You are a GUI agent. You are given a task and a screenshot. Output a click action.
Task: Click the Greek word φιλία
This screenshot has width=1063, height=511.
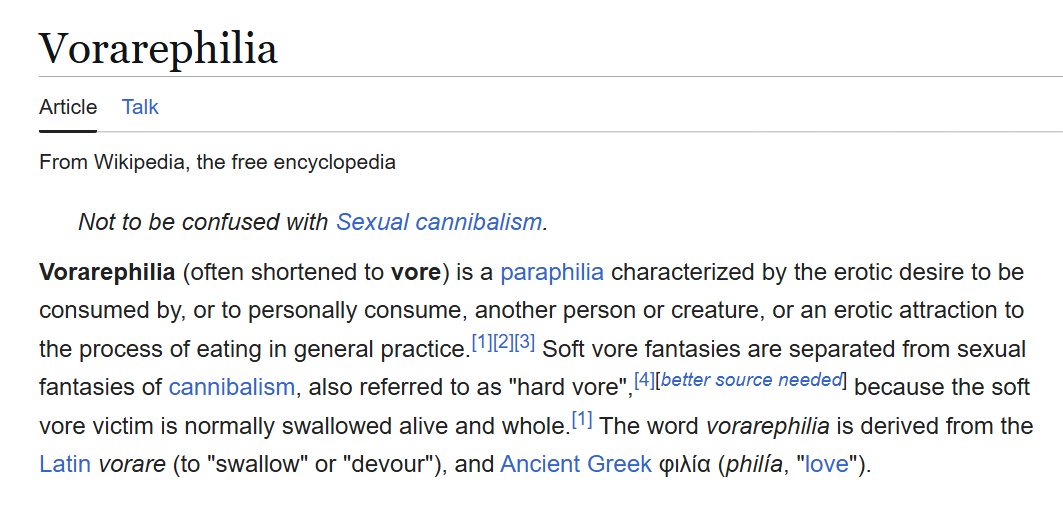point(685,464)
